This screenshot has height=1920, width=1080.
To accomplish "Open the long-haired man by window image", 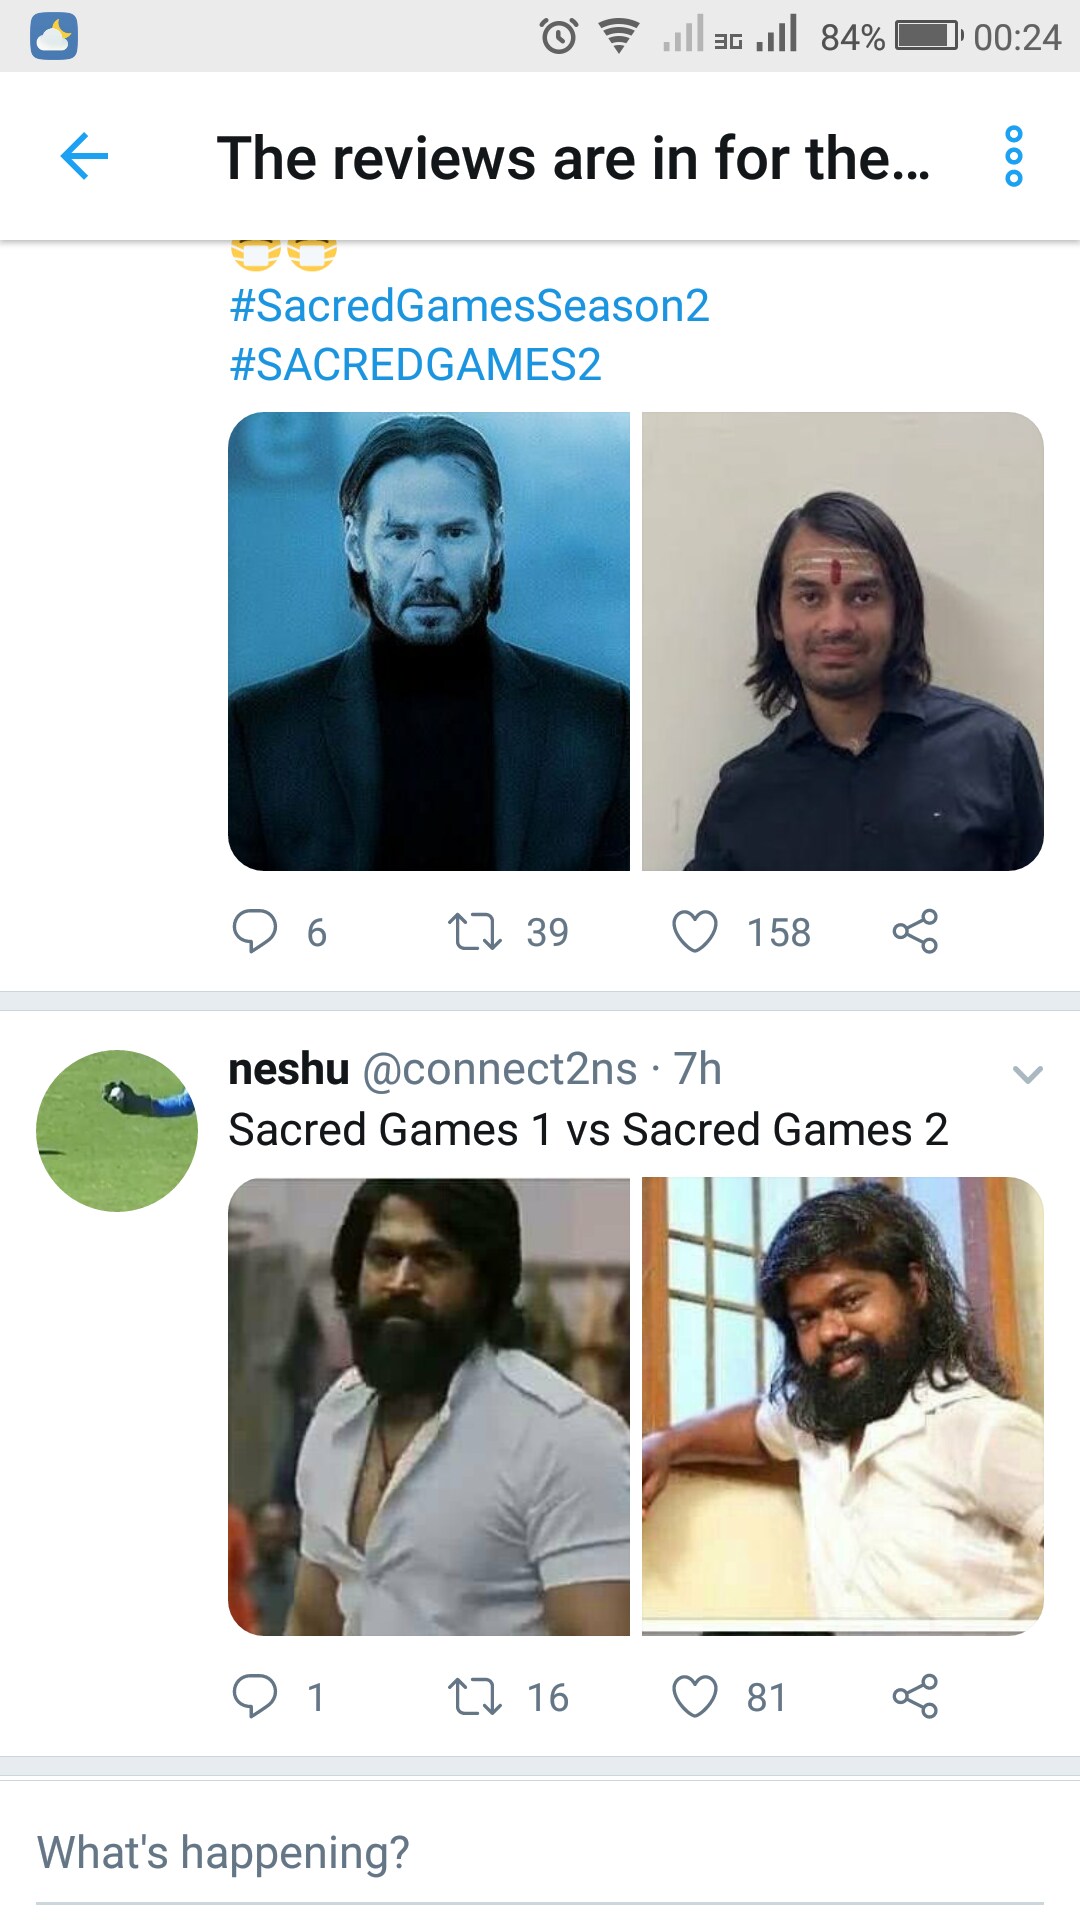I will (x=843, y=1407).
